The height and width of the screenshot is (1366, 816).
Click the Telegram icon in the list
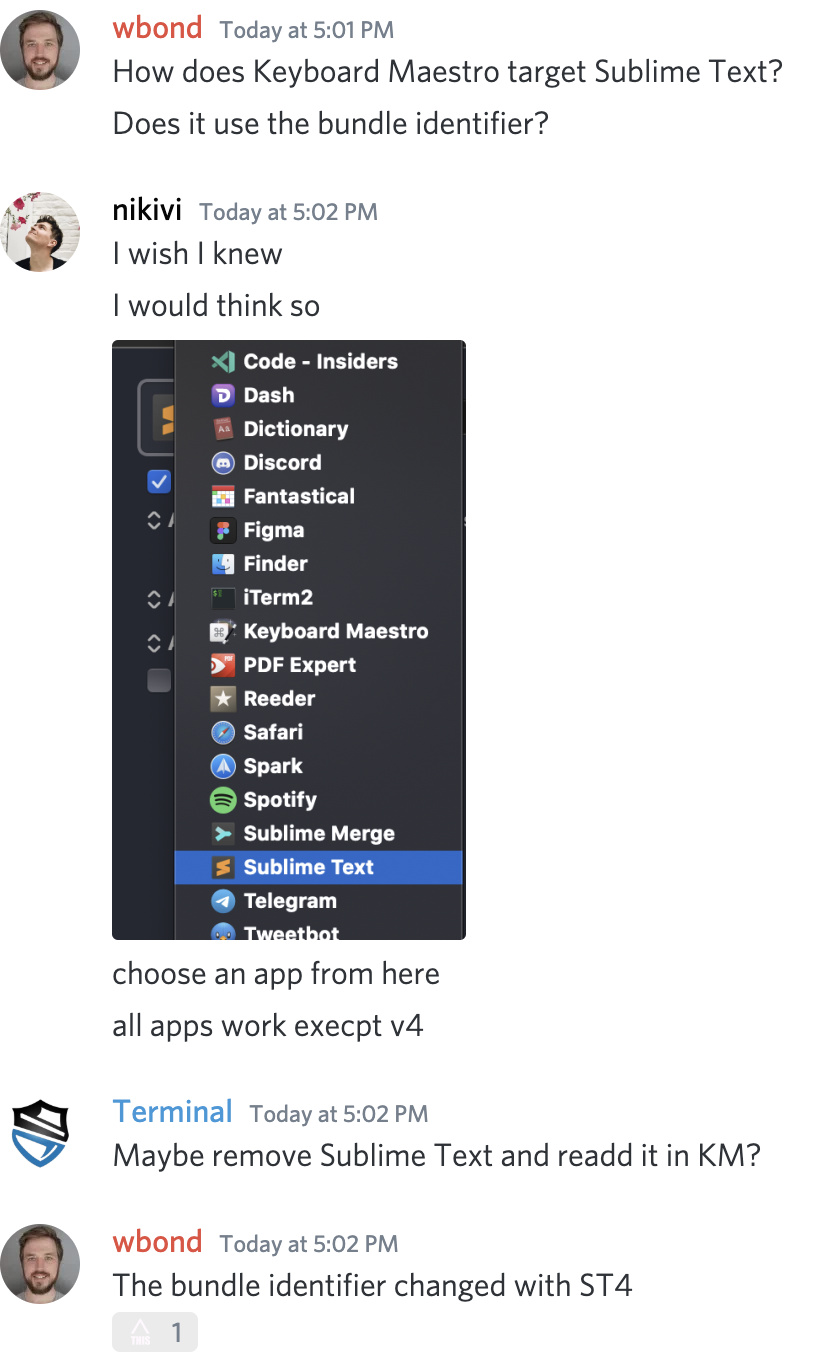coord(223,901)
